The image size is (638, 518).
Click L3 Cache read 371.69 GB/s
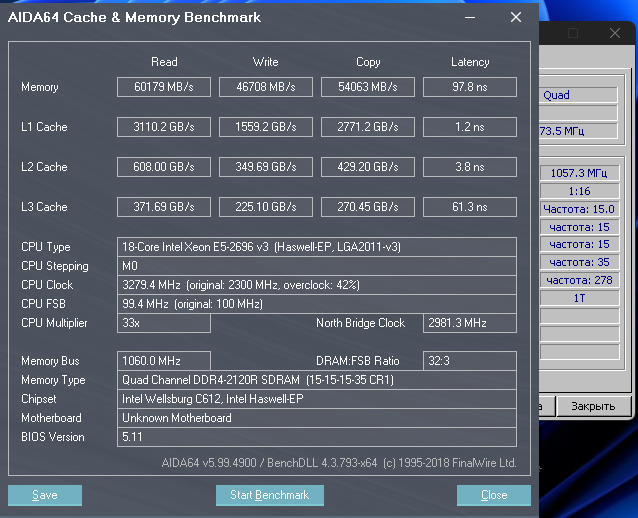click(x=164, y=207)
